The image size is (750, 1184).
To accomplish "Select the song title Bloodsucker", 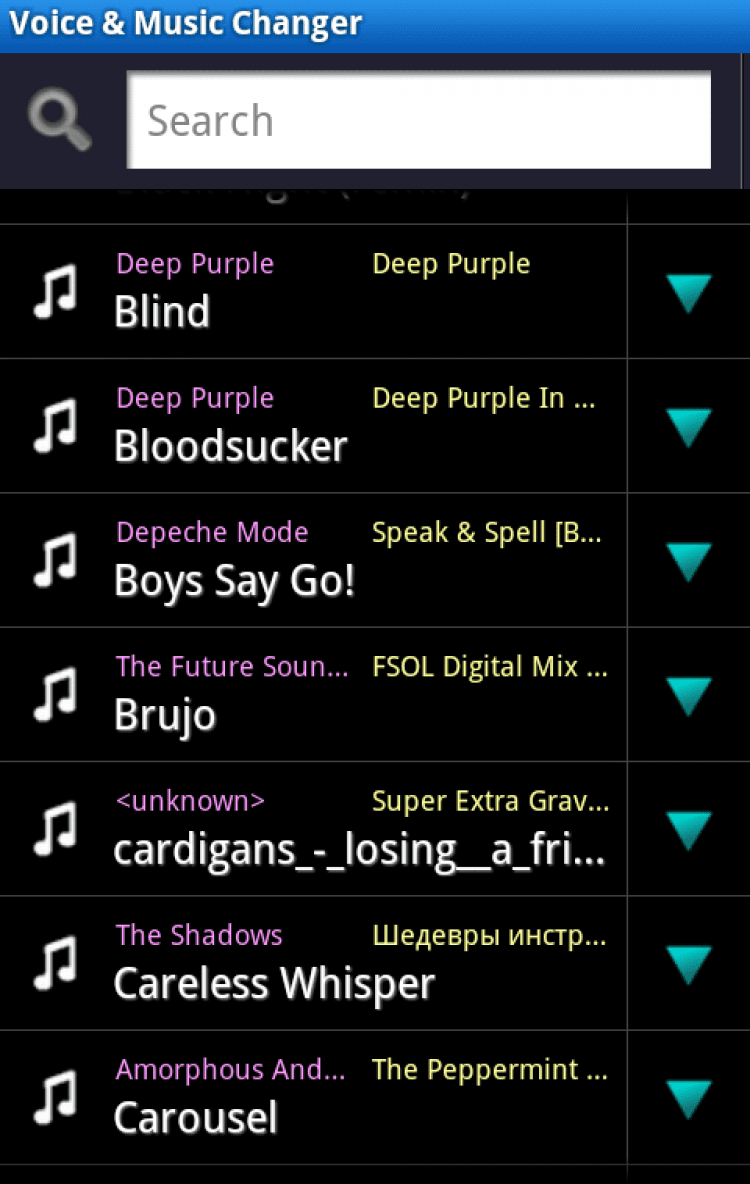I will coord(230,446).
